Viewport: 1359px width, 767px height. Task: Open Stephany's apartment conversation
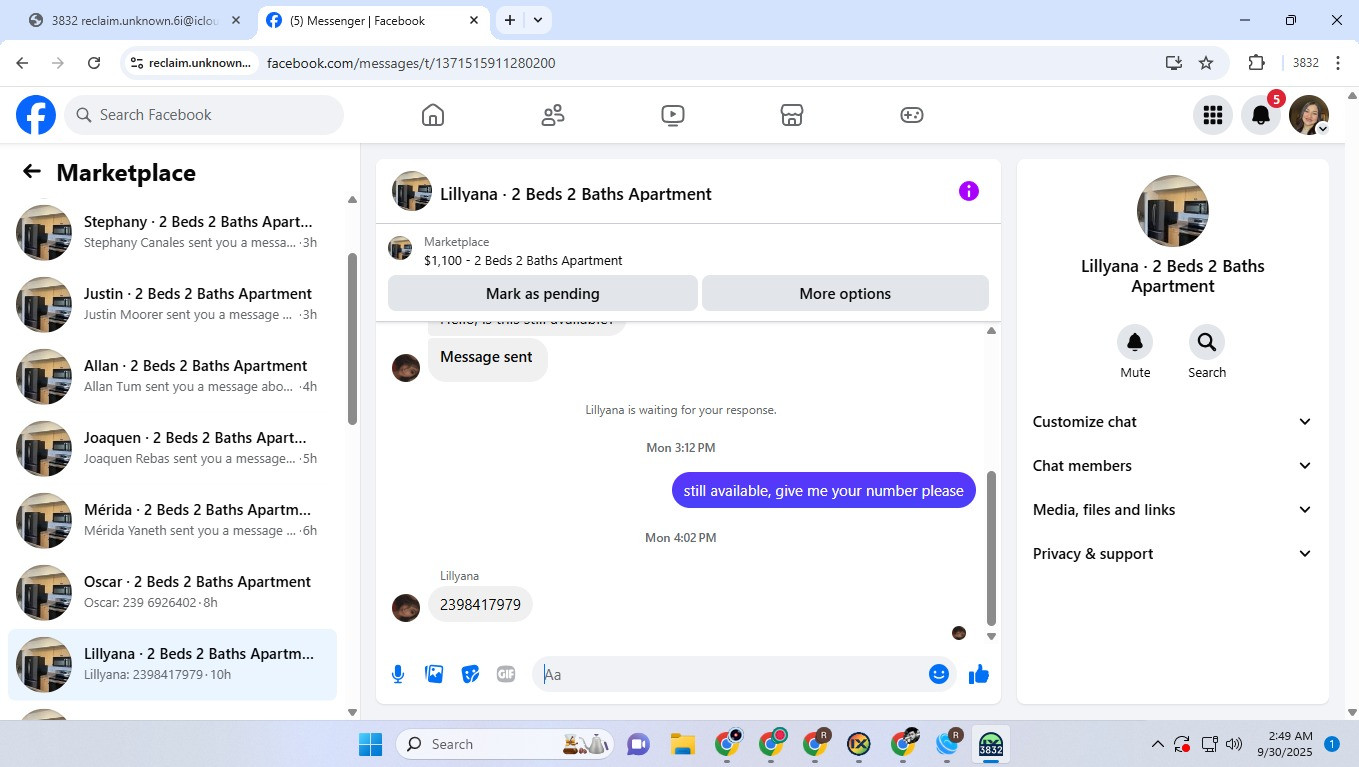pyautogui.click(x=172, y=233)
